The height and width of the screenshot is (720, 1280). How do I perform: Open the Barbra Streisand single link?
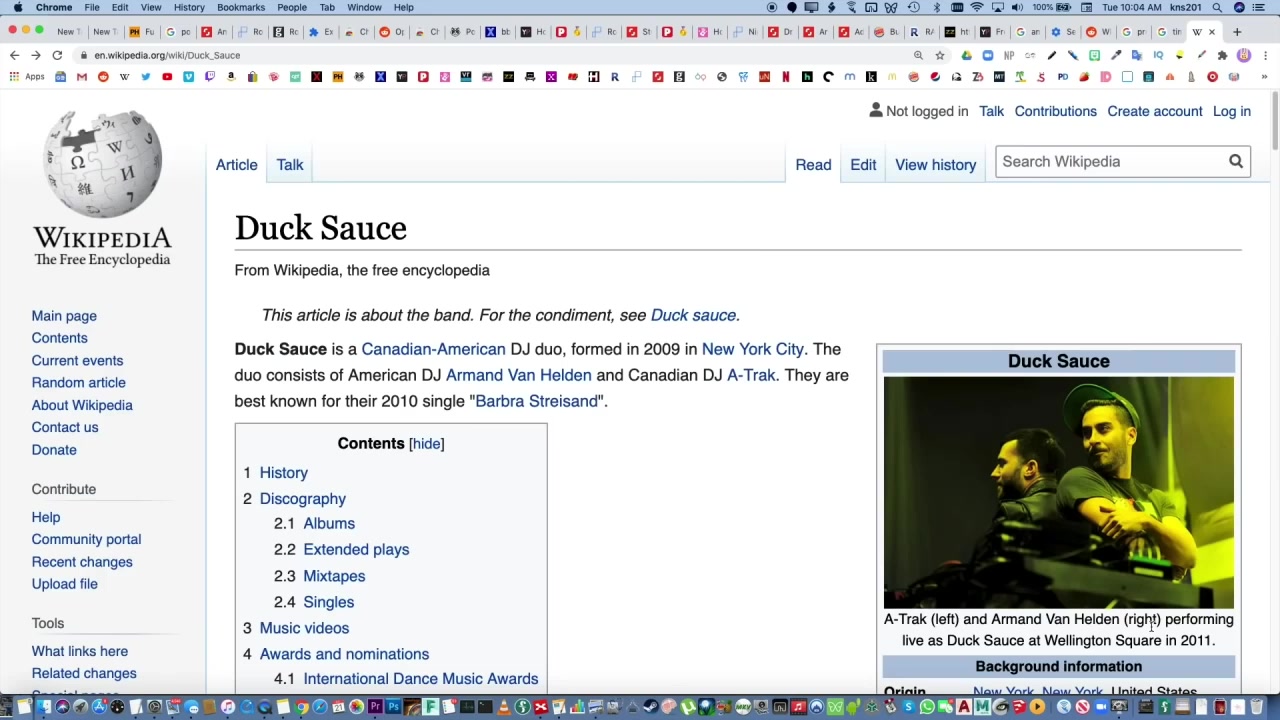tap(536, 401)
